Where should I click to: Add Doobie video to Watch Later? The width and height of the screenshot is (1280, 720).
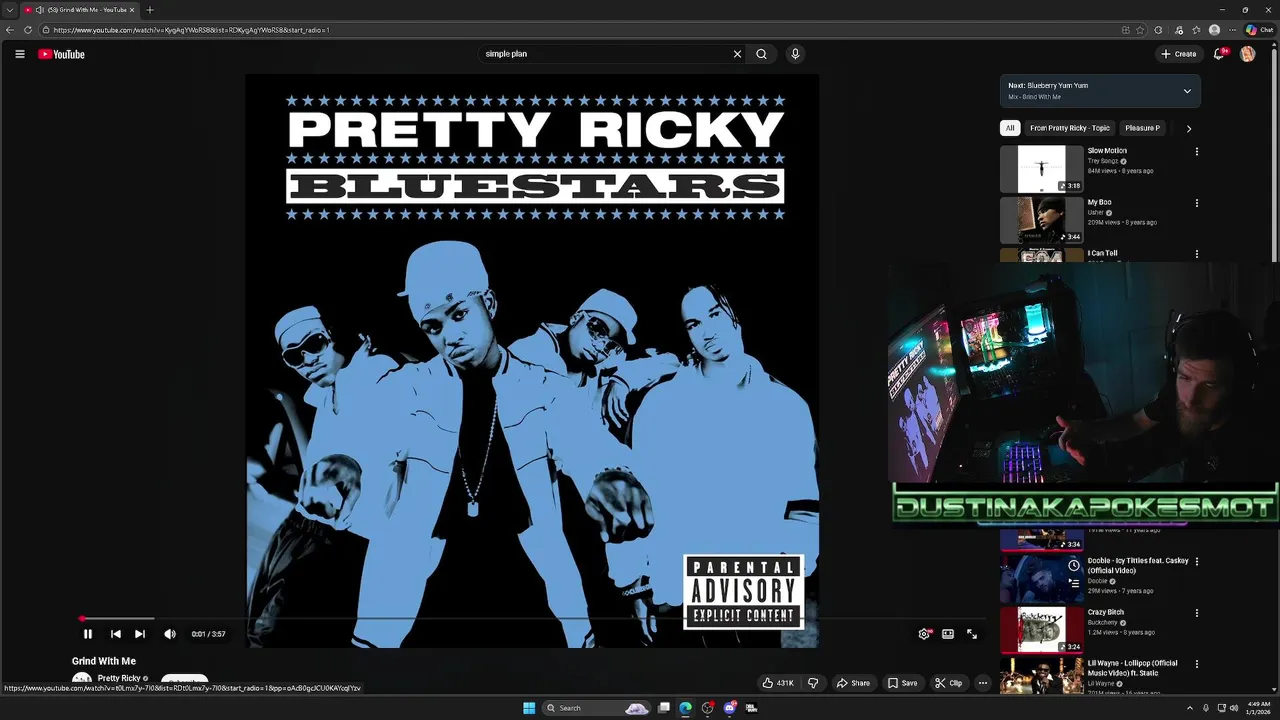pyautogui.click(x=1073, y=565)
